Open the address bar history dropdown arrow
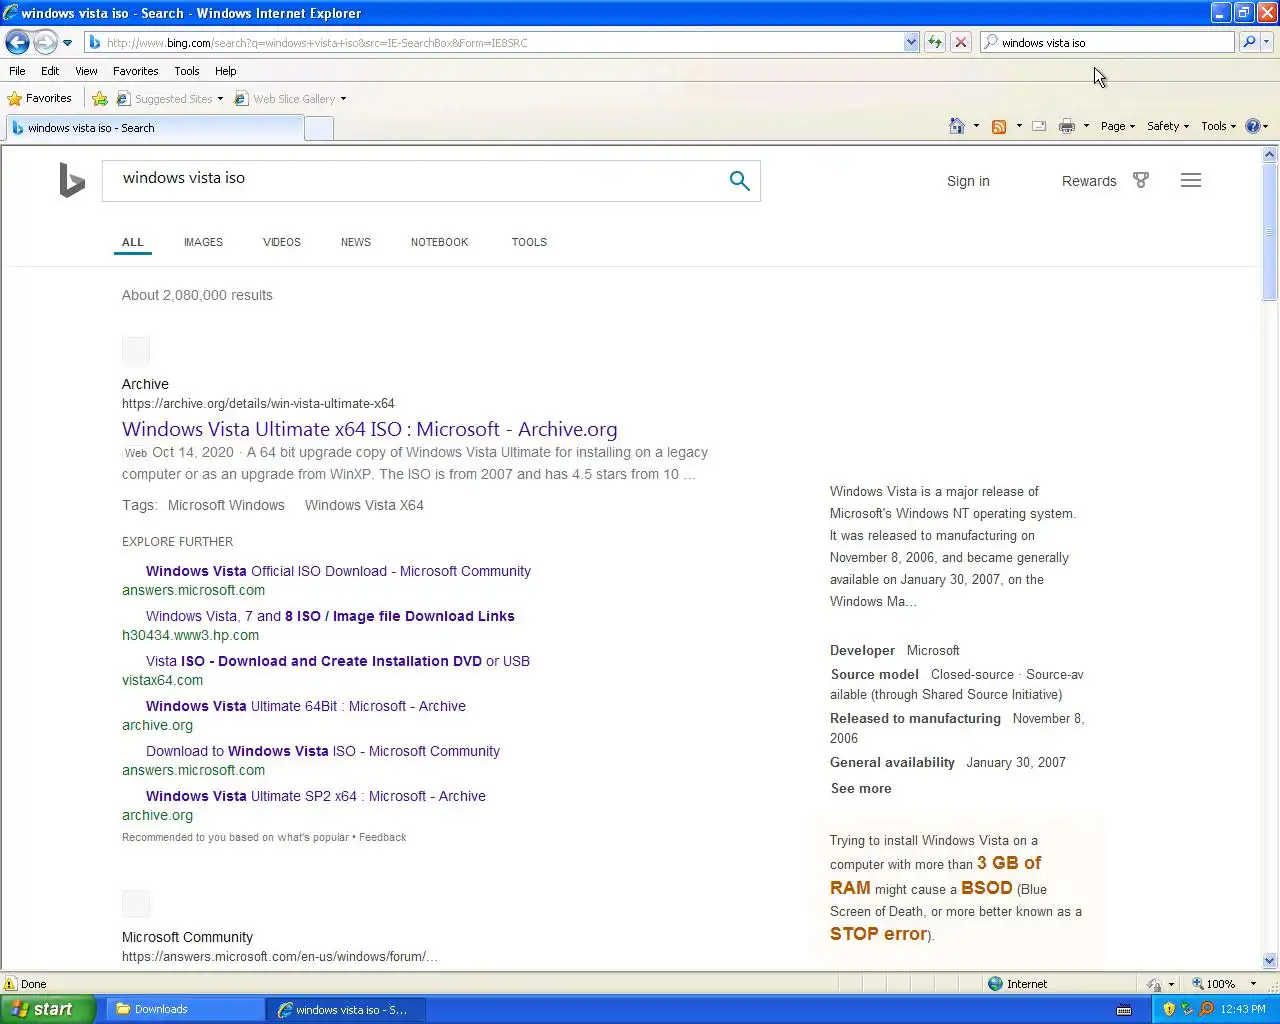The height and width of the screenshot is (1024, 1280). click(911, 42)
